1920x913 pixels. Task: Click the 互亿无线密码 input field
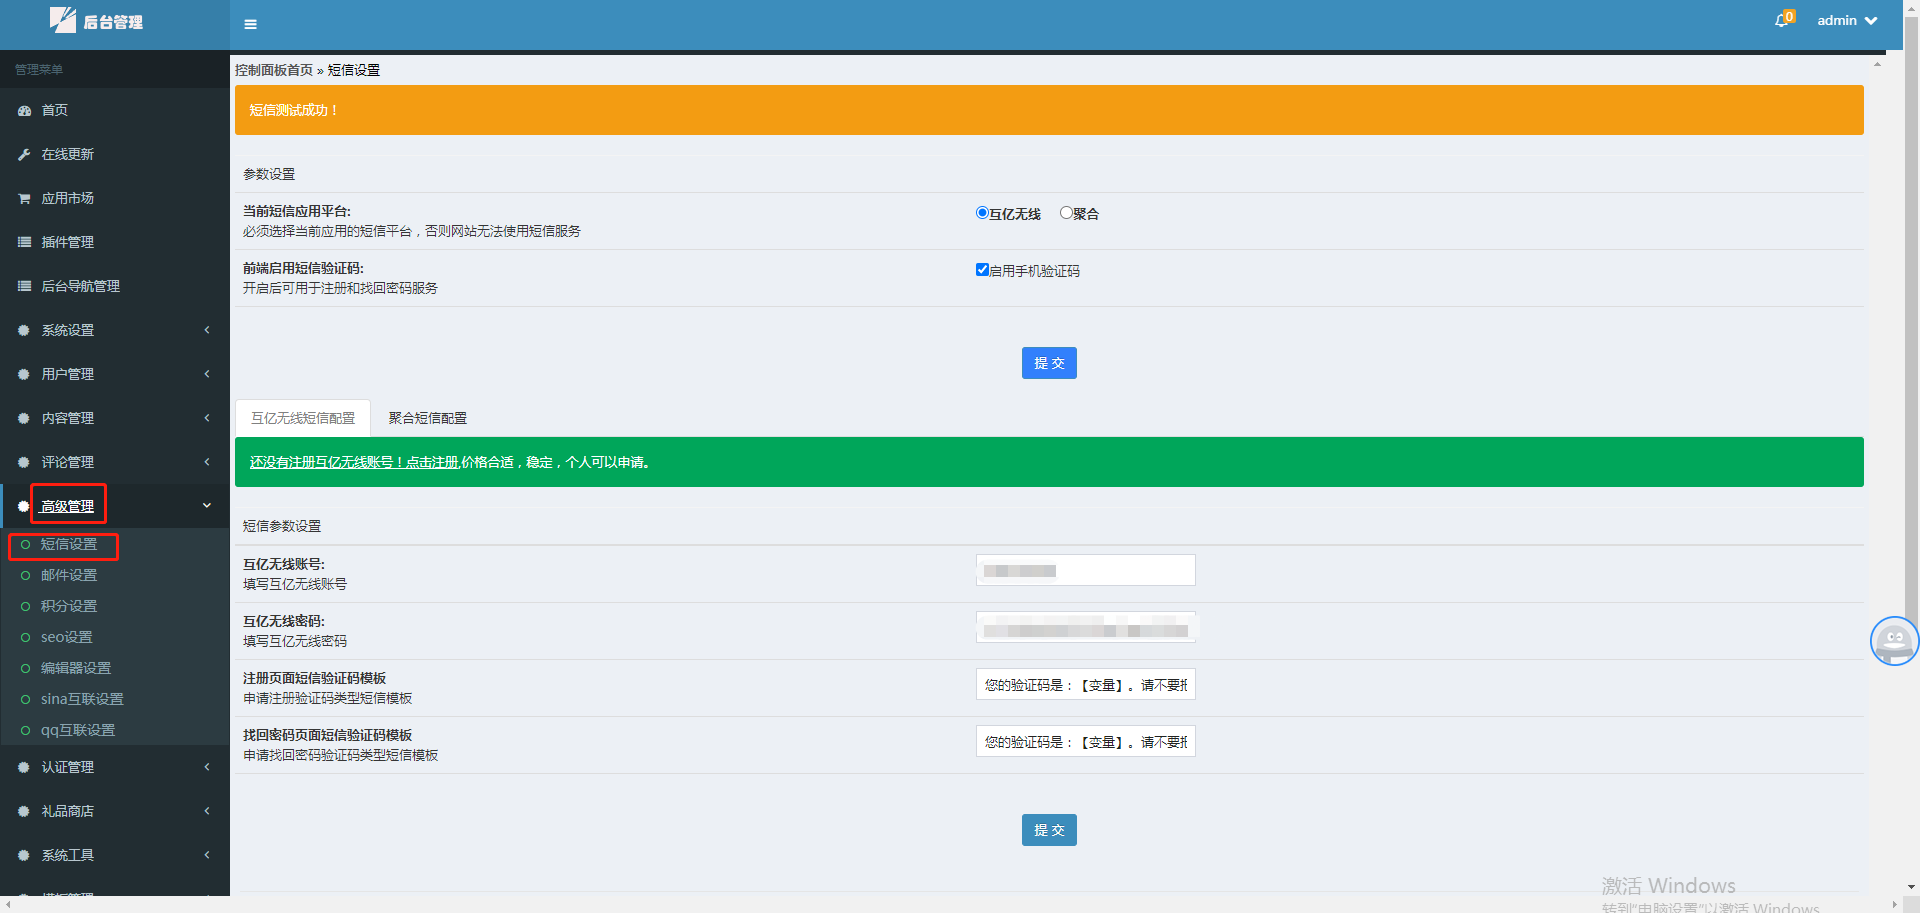pos(1085,627)
